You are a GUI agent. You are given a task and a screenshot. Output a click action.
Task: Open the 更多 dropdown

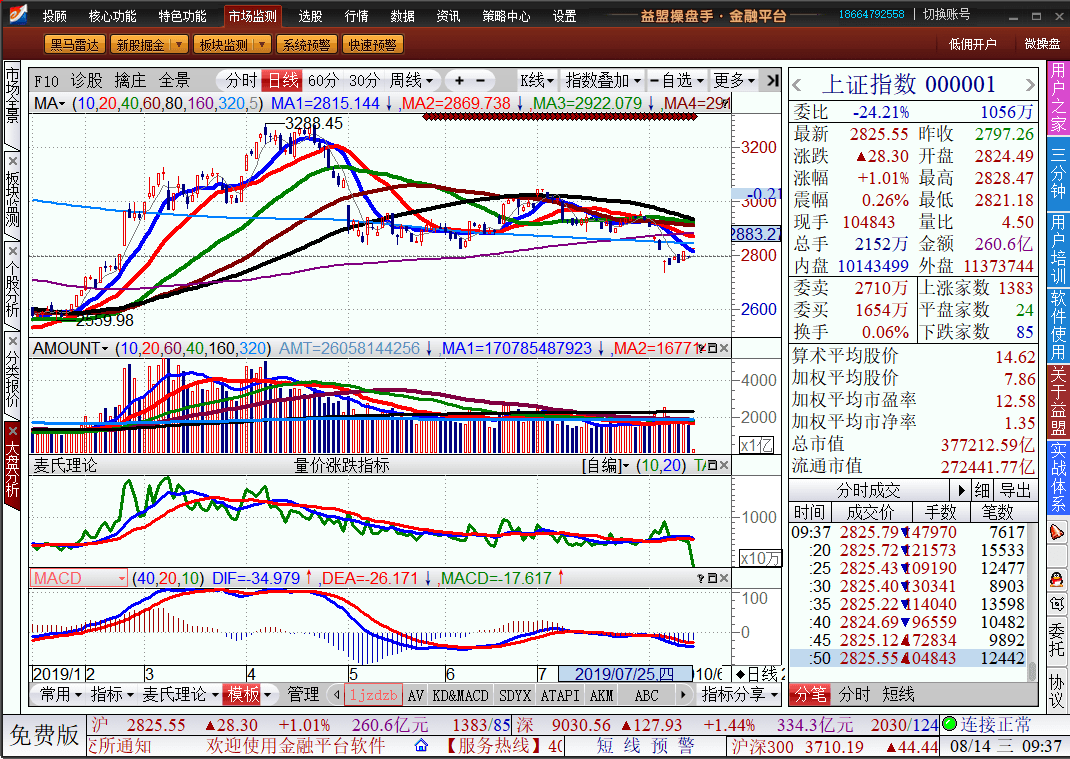point(734,81)
